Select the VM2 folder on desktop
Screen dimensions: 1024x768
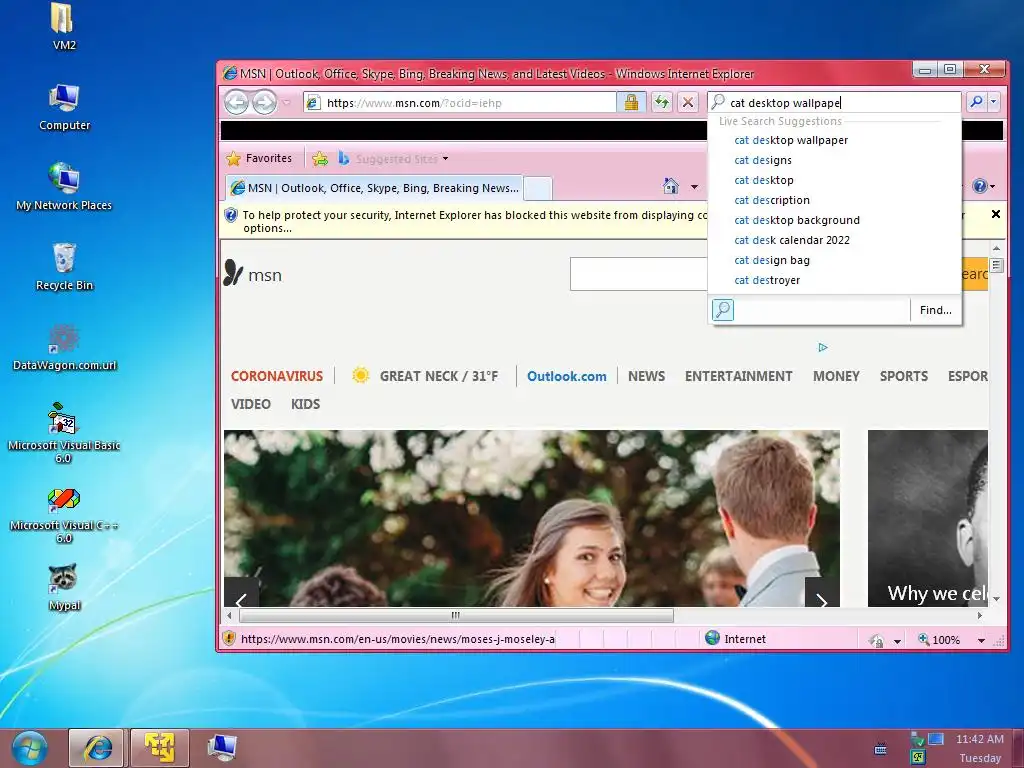pos(64,26)
